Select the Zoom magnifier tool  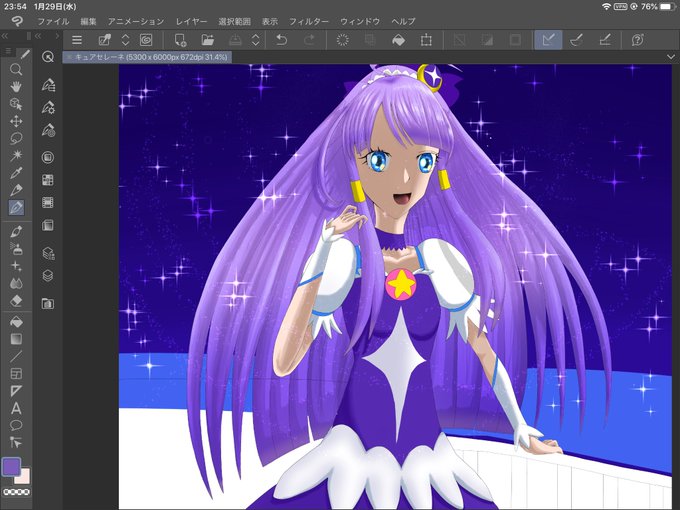16,69
